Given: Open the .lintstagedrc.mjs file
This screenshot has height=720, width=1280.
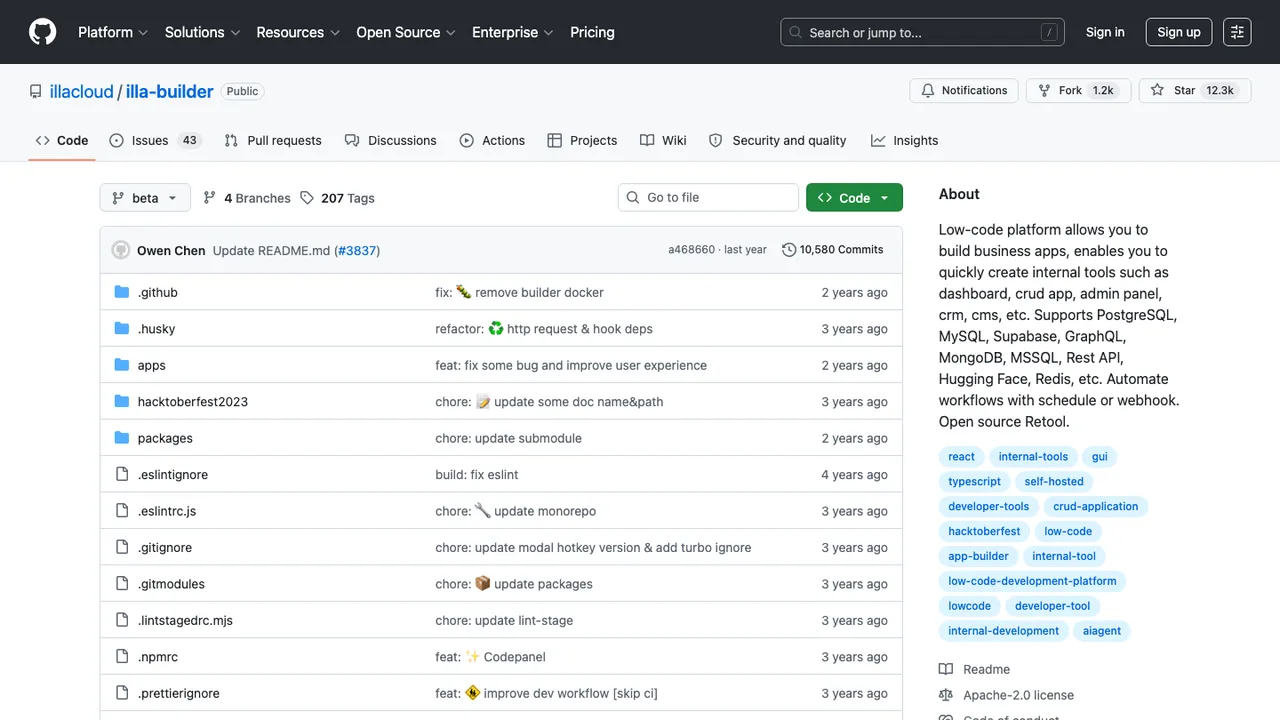Looking at the screenshot, I should 185,620.
